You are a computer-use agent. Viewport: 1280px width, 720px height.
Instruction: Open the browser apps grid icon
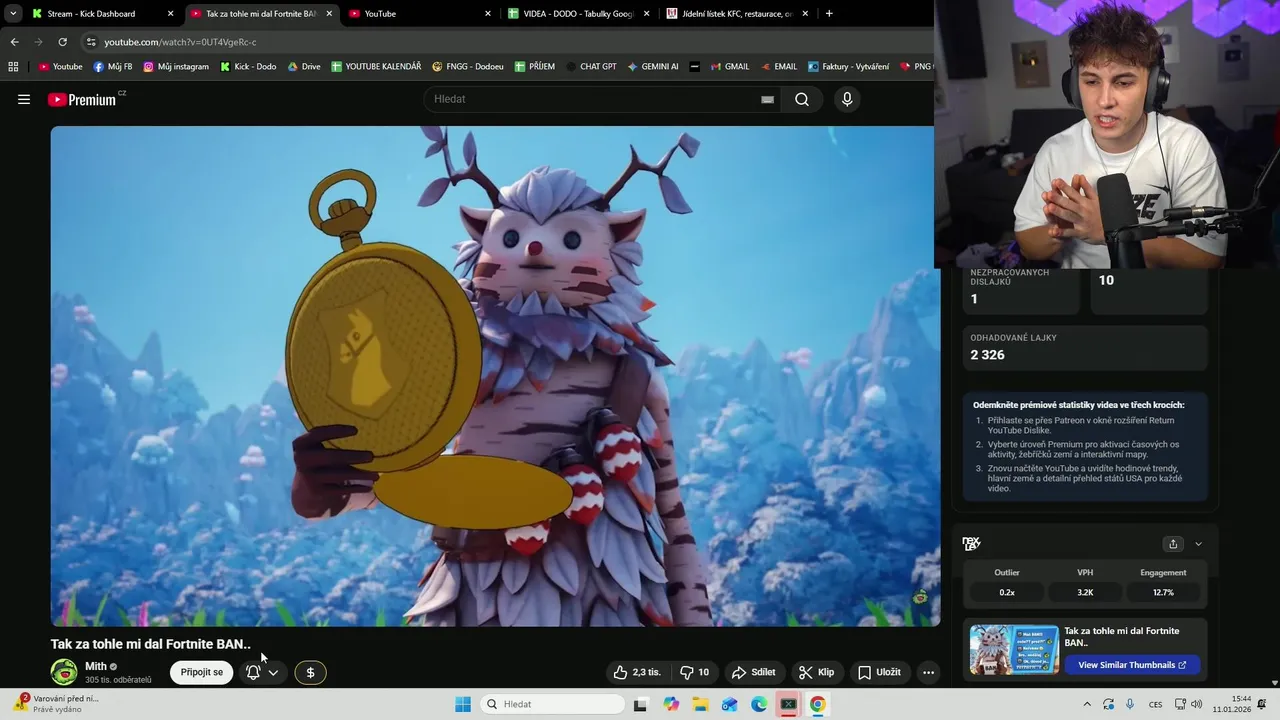pyautogui.click(x=13, y=67)
